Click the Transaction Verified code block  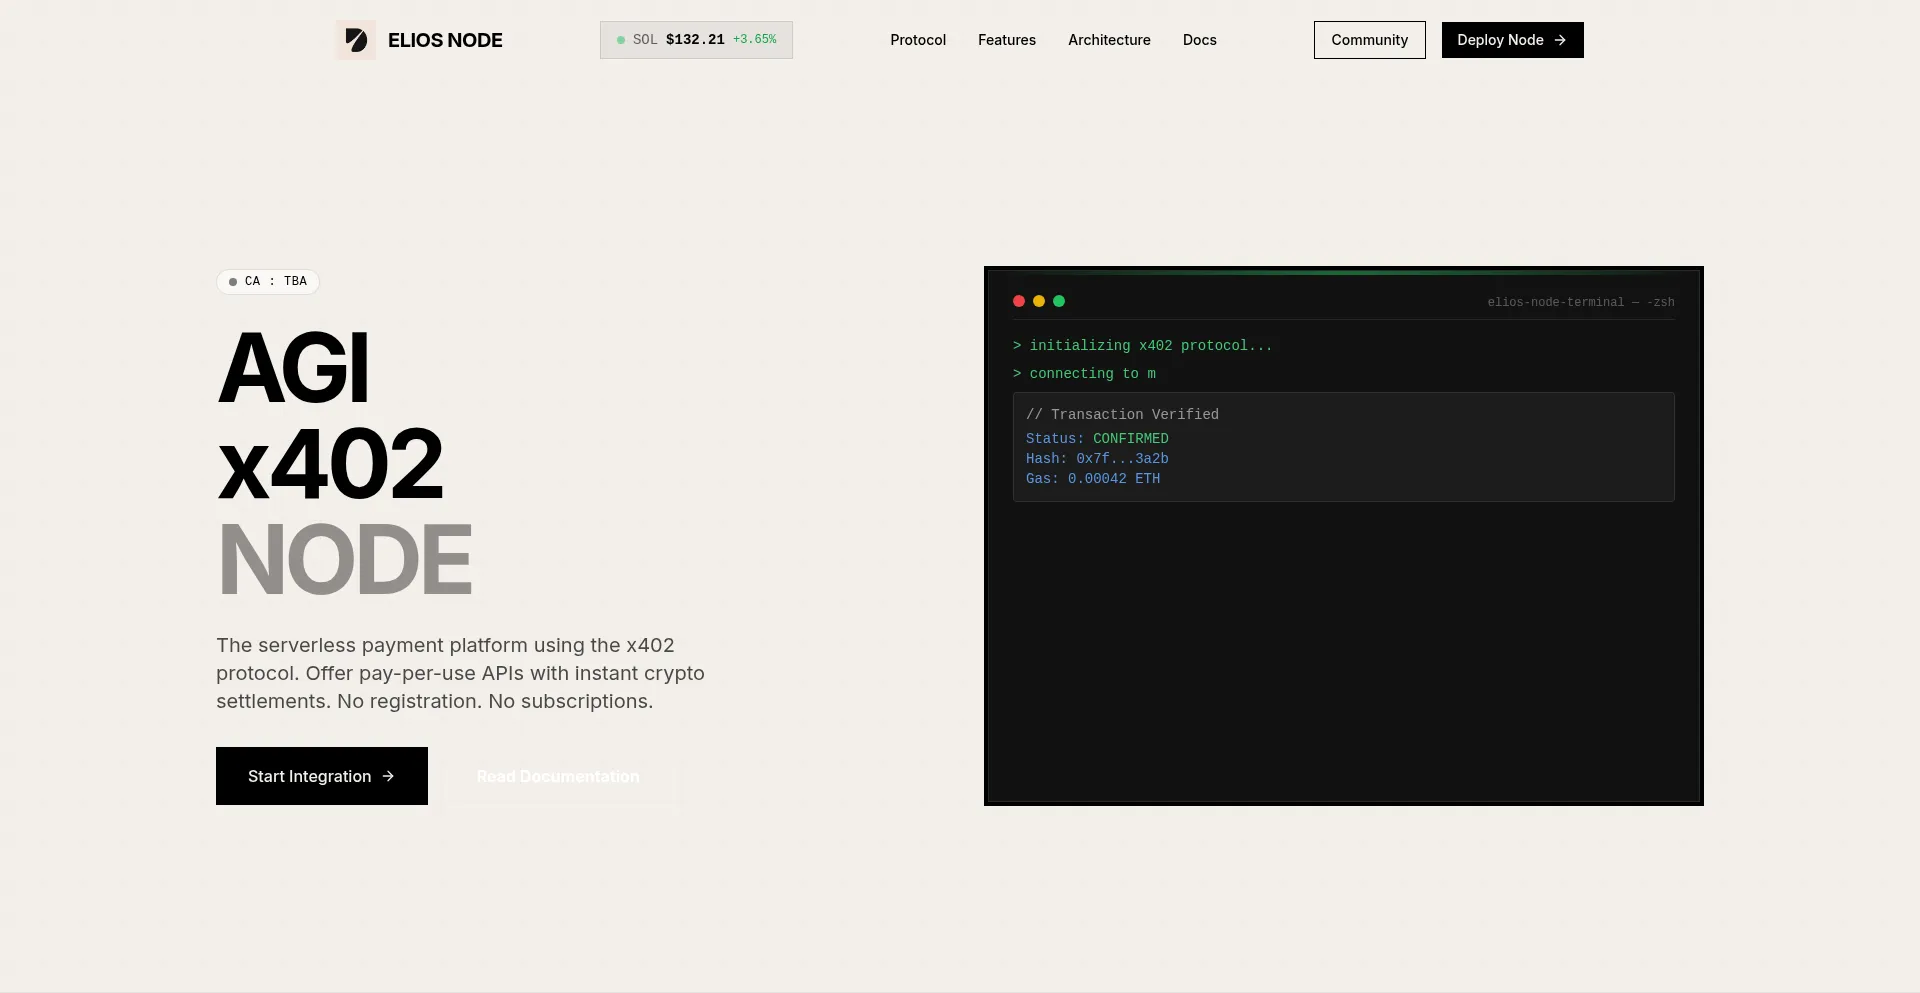1343,447
